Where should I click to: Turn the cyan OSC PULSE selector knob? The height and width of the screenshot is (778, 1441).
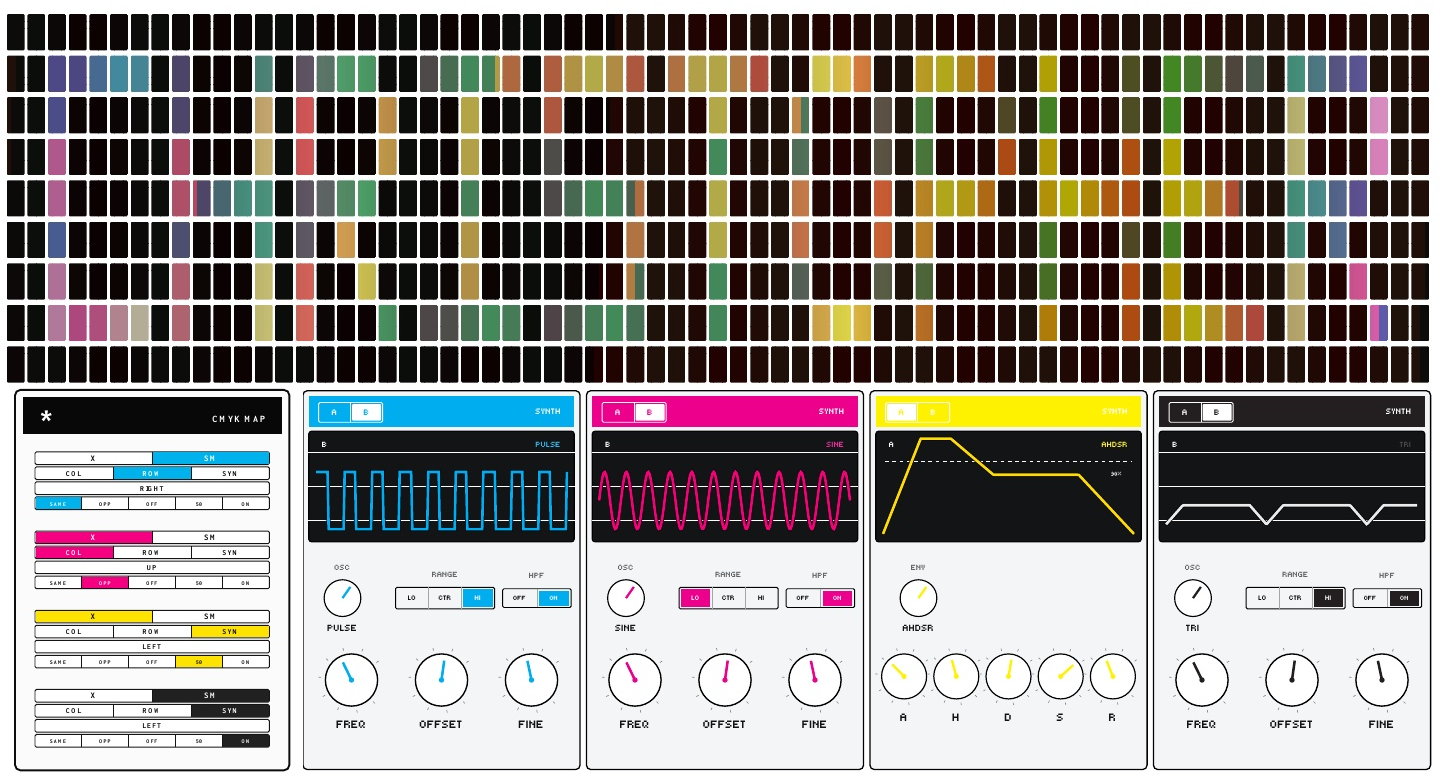pyautogui.click(x=342, y=598)
